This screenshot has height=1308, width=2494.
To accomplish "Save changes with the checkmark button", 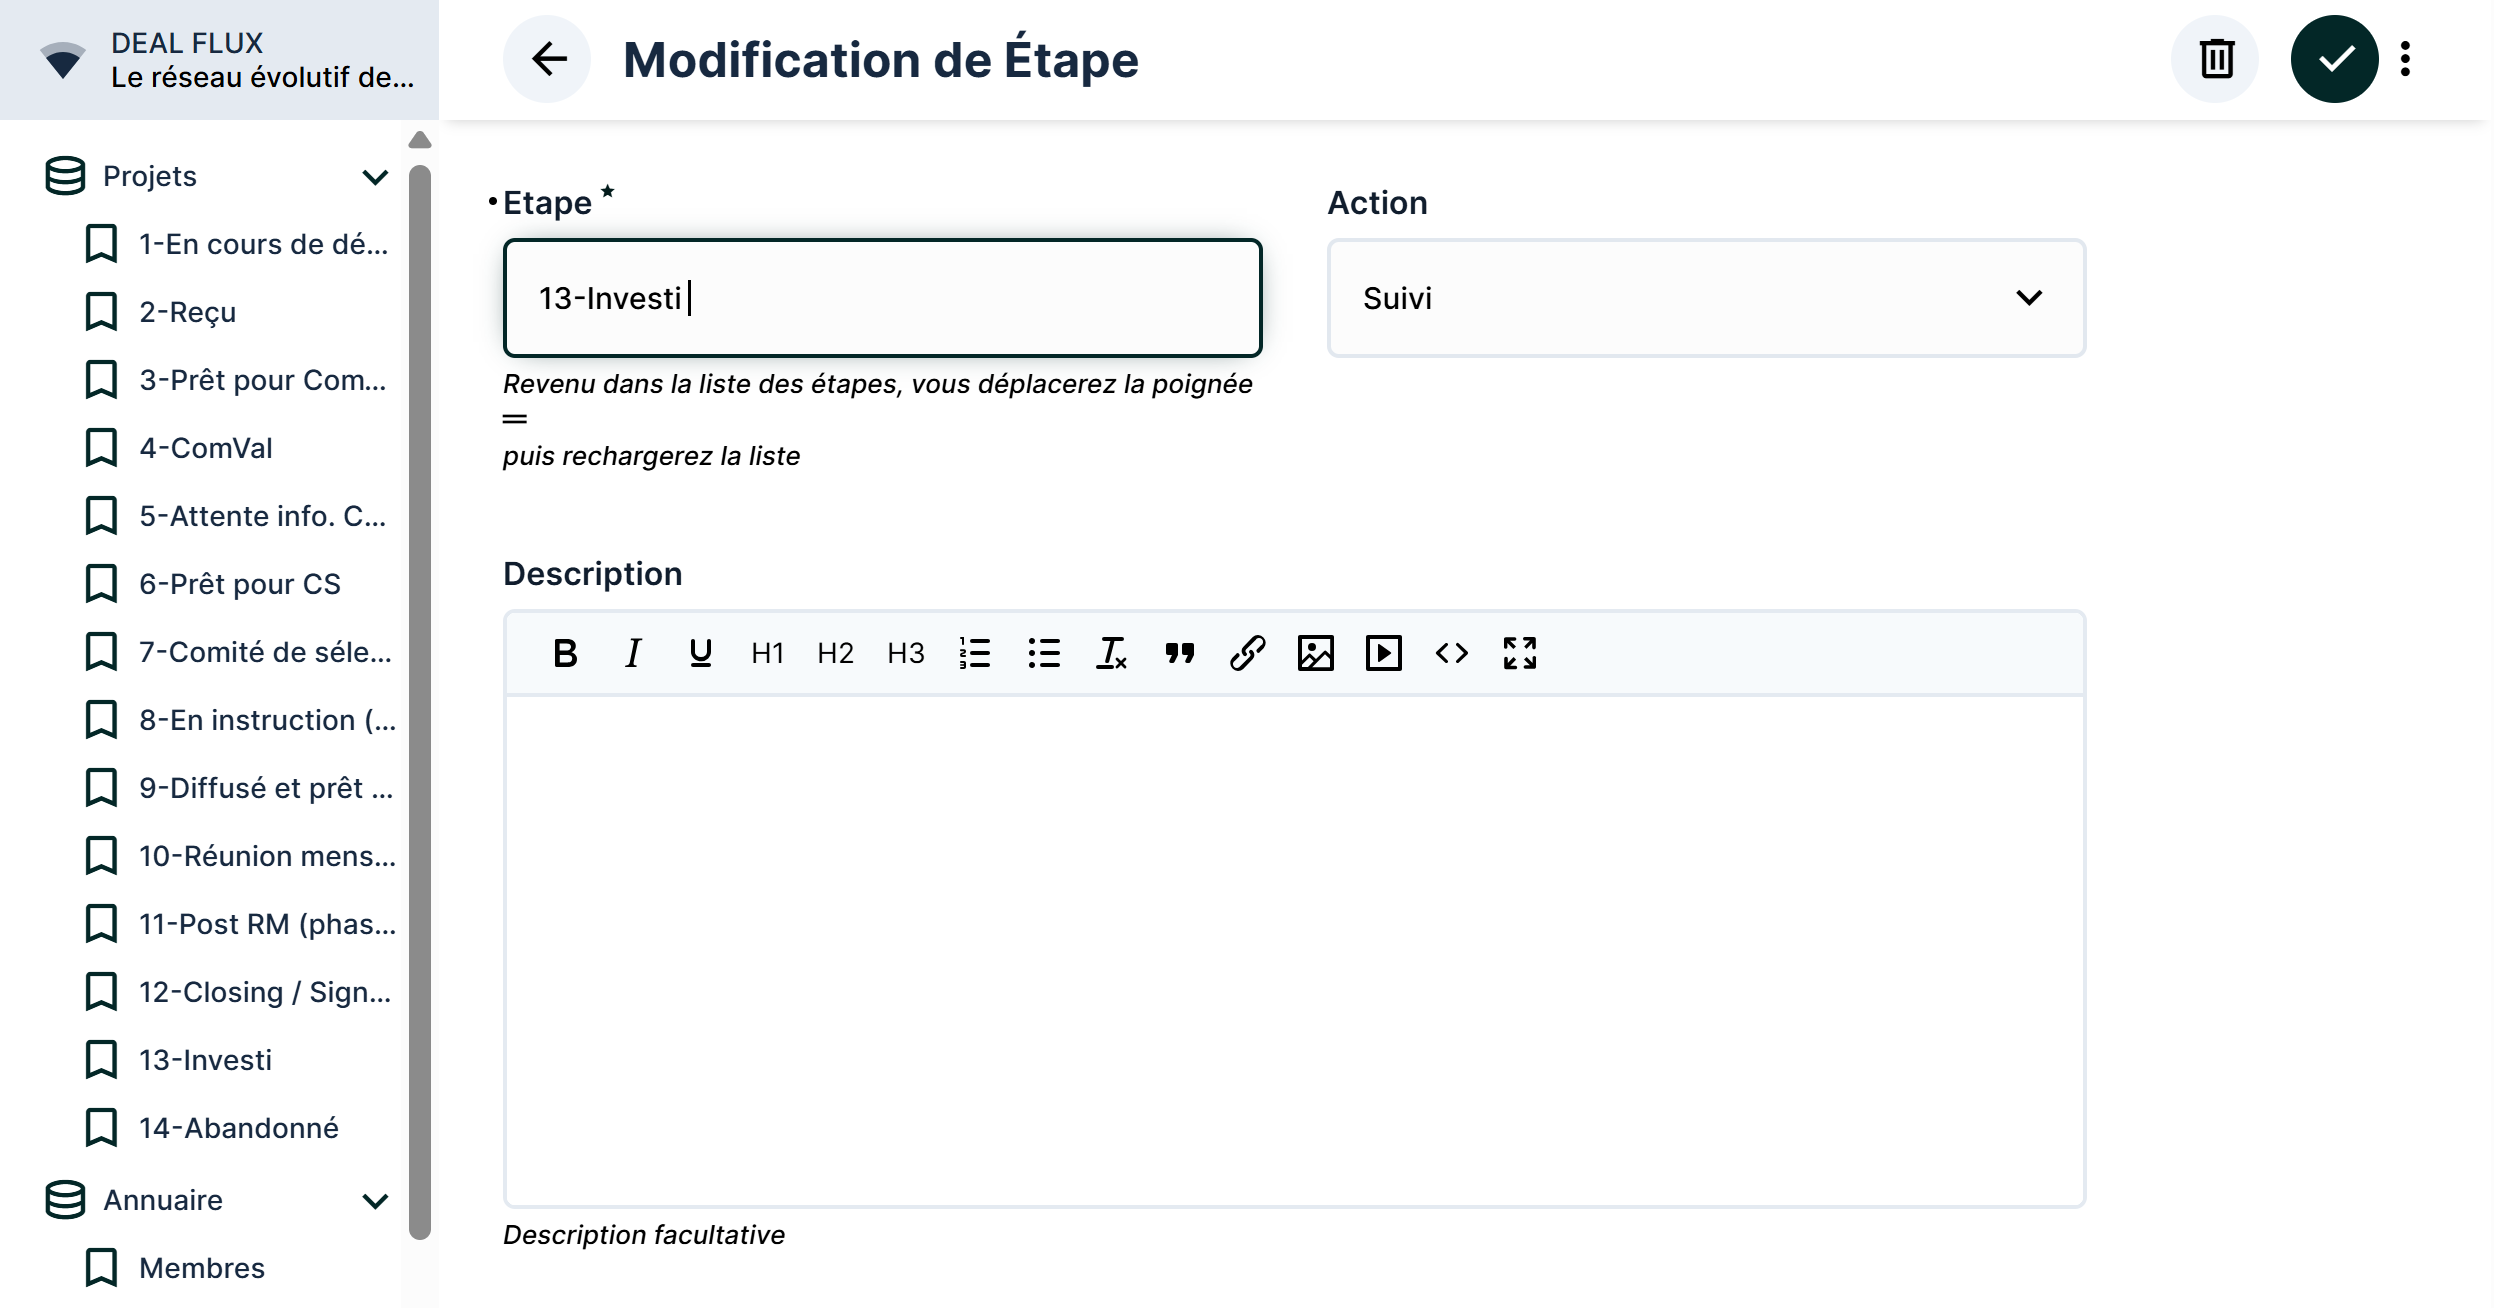I will [x=2335, y=59].
